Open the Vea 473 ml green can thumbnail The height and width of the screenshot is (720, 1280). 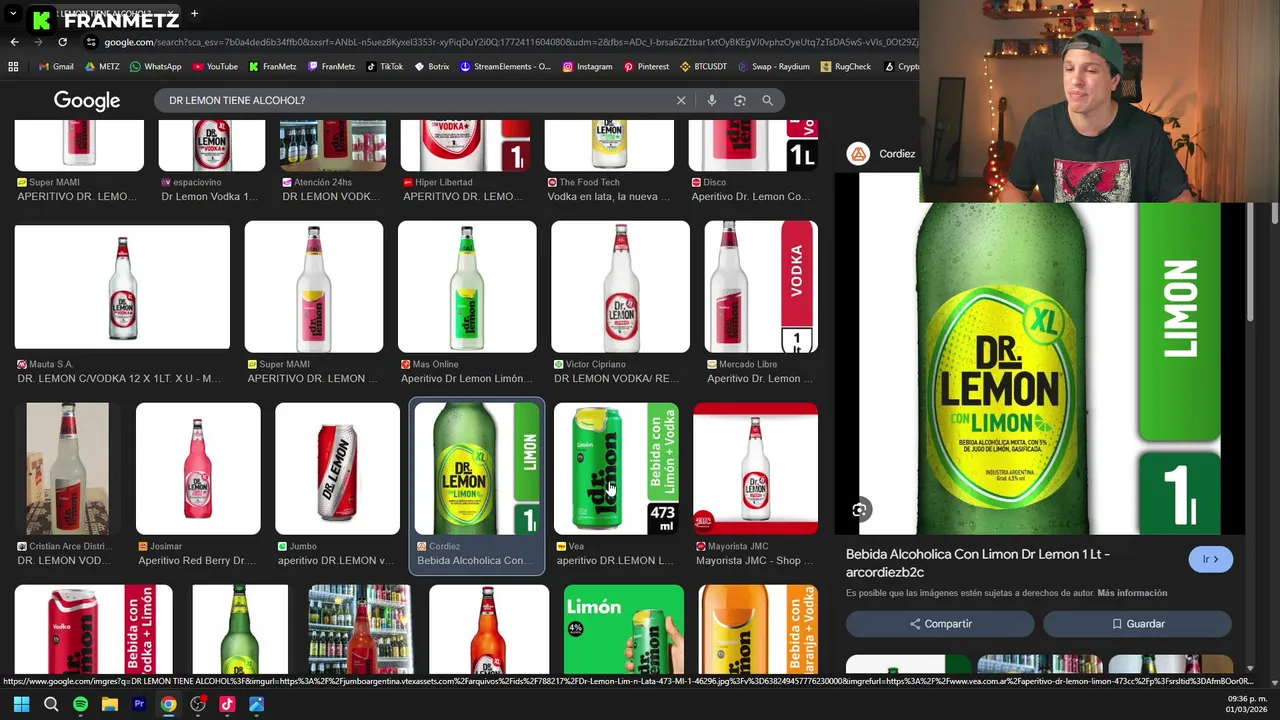[616, 469]
